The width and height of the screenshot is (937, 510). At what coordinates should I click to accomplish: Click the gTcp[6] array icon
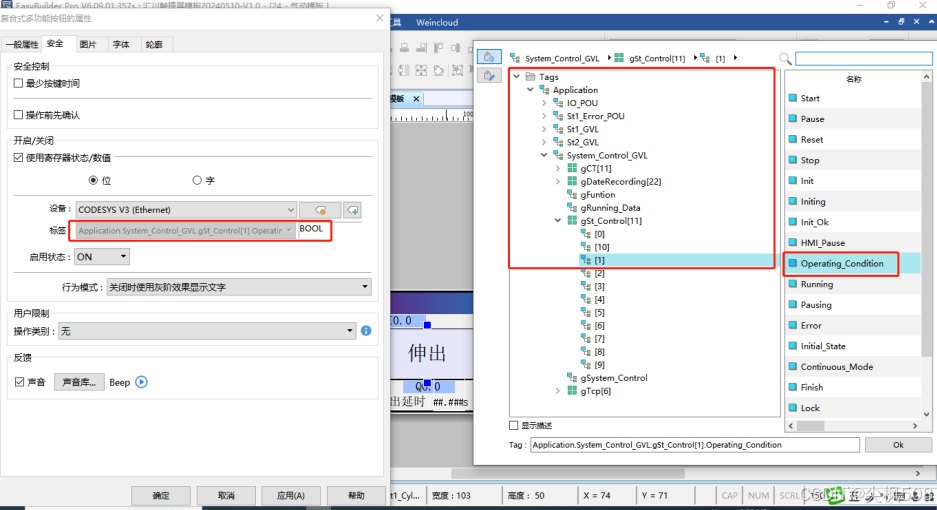(572, 390)
